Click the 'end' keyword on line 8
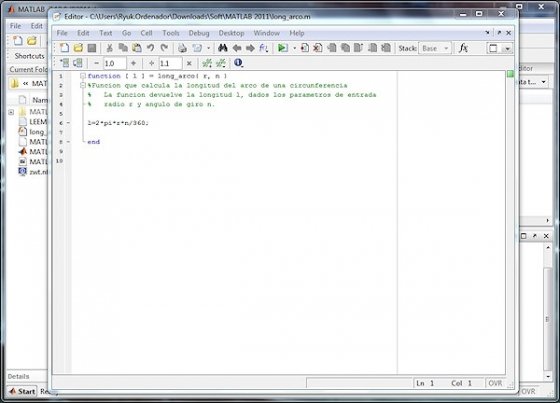Image resolution: width=560 pixels, height=403 pixels. coord(94,142)
